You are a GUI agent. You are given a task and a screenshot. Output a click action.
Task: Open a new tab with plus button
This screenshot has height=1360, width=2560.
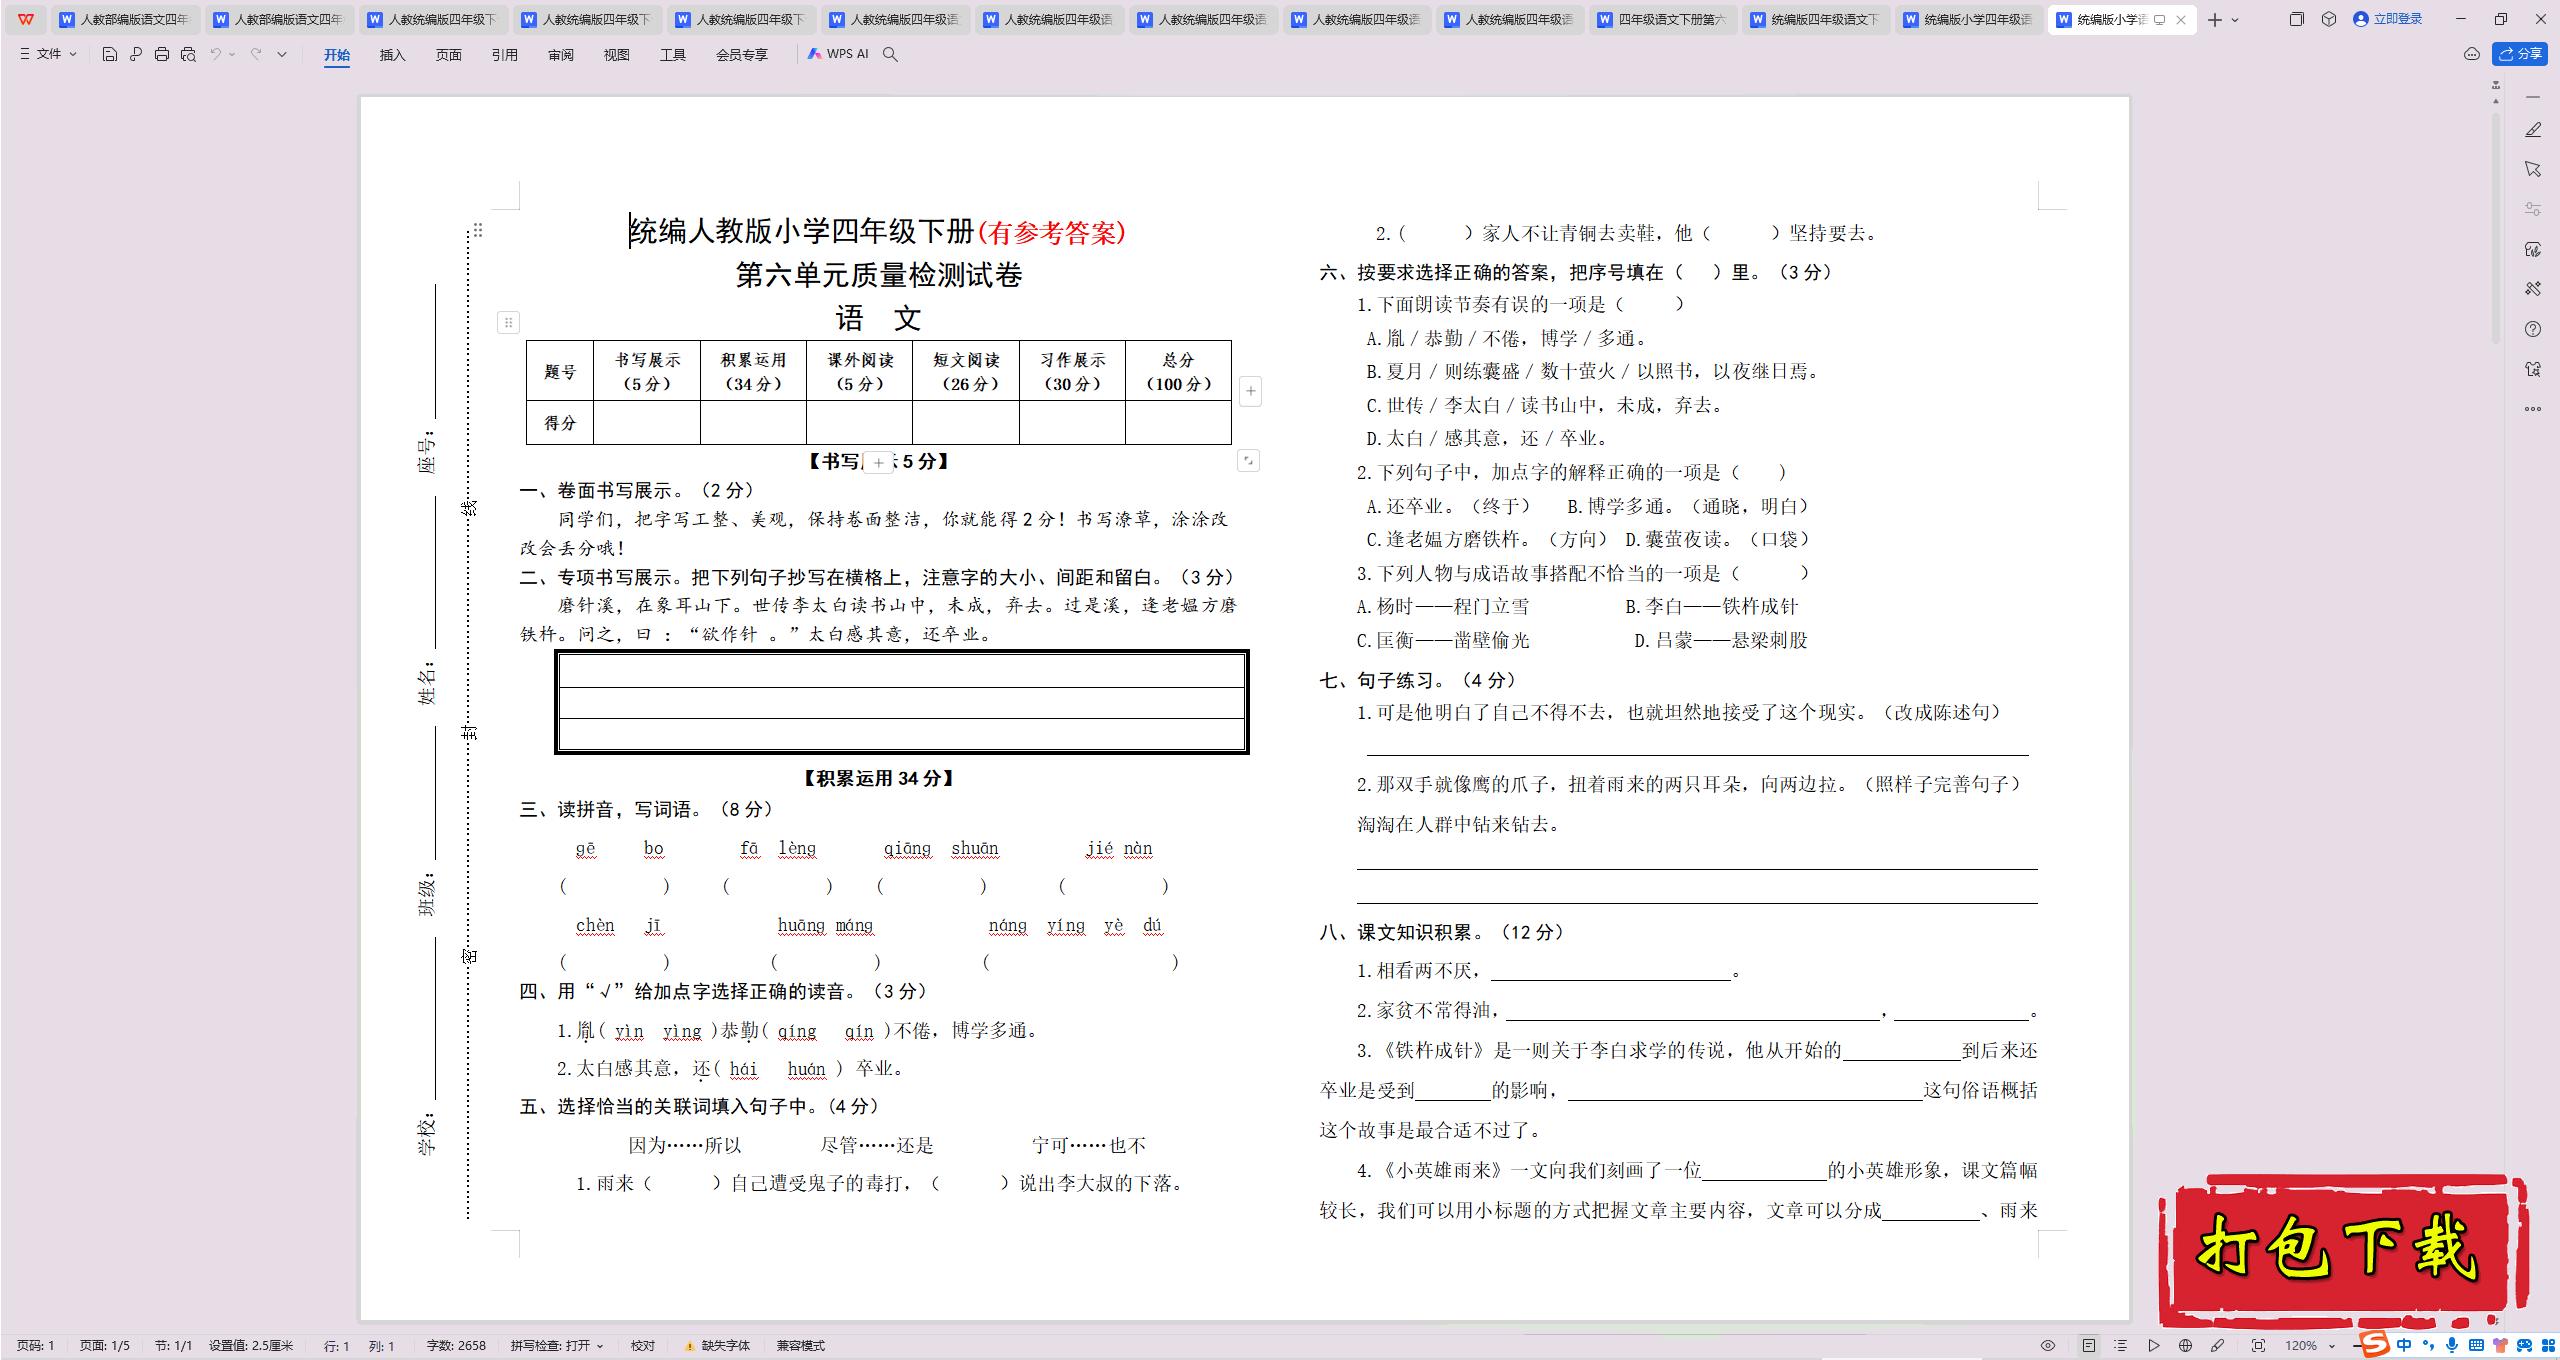coord(2215,20)
